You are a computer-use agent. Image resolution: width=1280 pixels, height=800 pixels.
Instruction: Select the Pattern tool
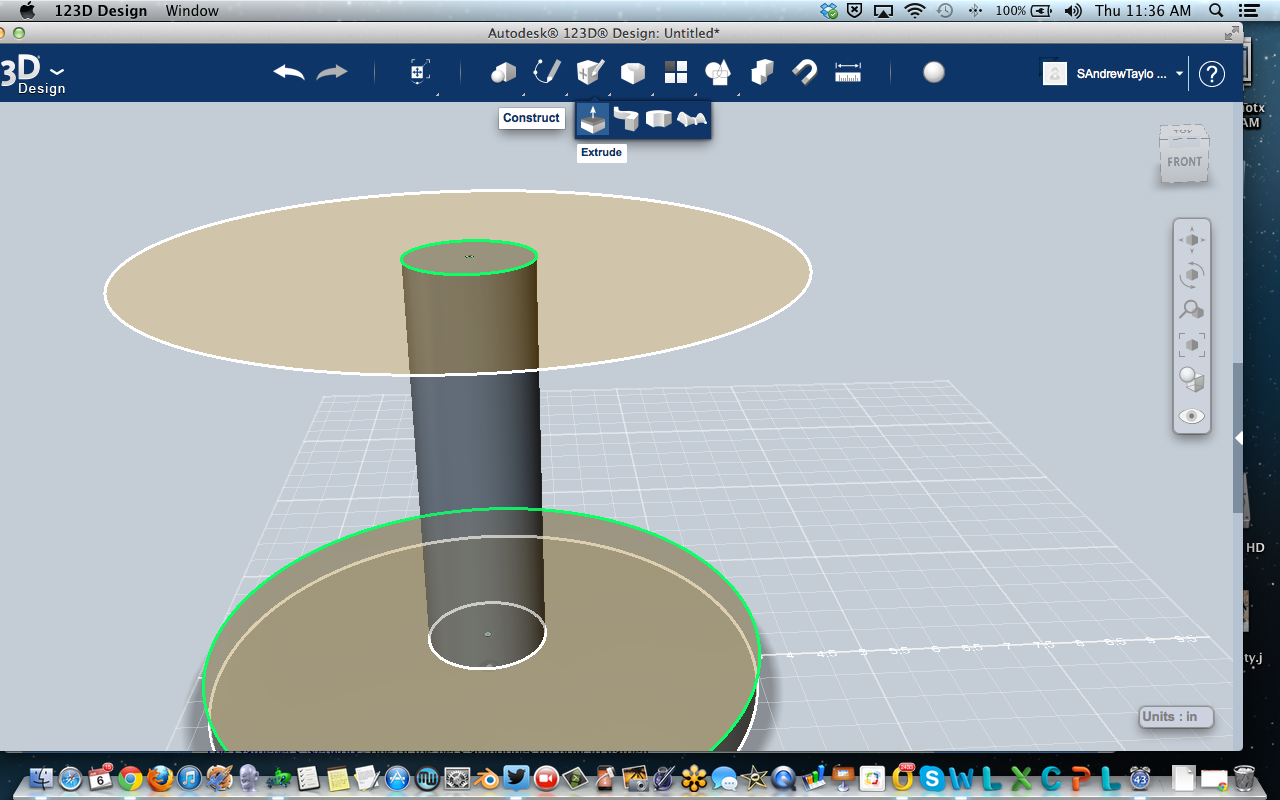click(x=675, y=72)
